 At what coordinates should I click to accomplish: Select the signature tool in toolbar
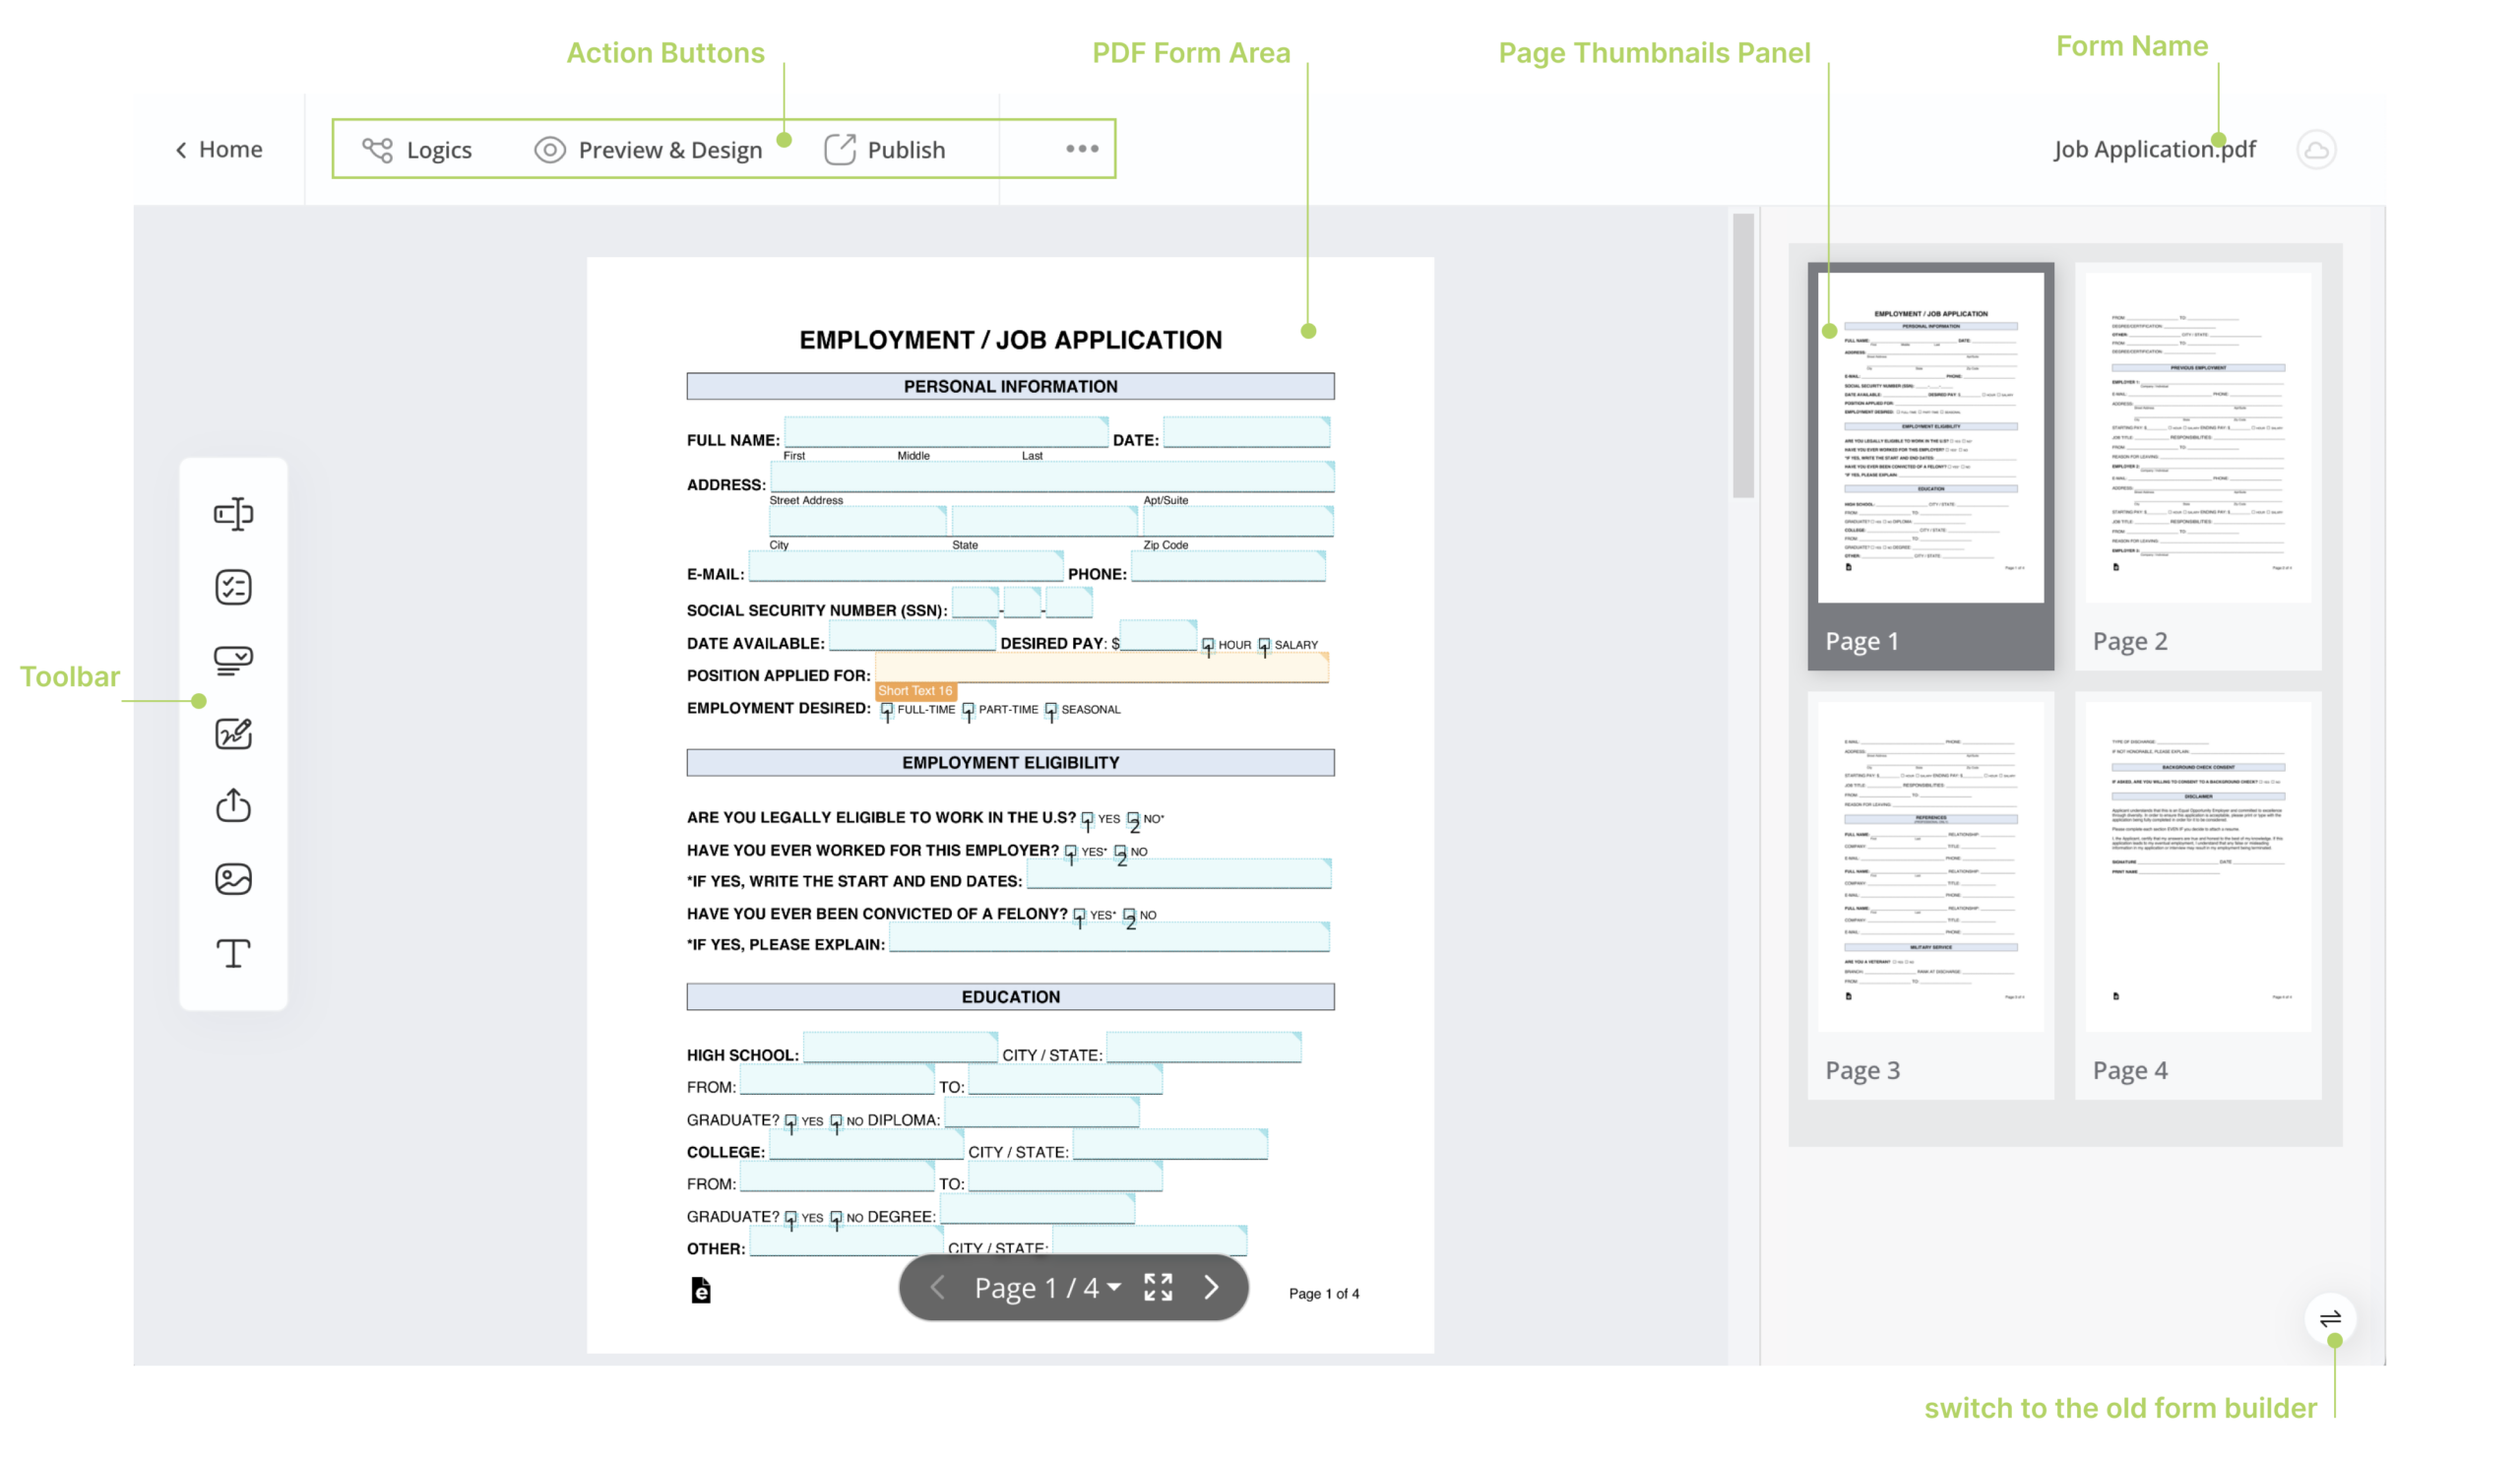pyautogui.click(x=233, y=733)
